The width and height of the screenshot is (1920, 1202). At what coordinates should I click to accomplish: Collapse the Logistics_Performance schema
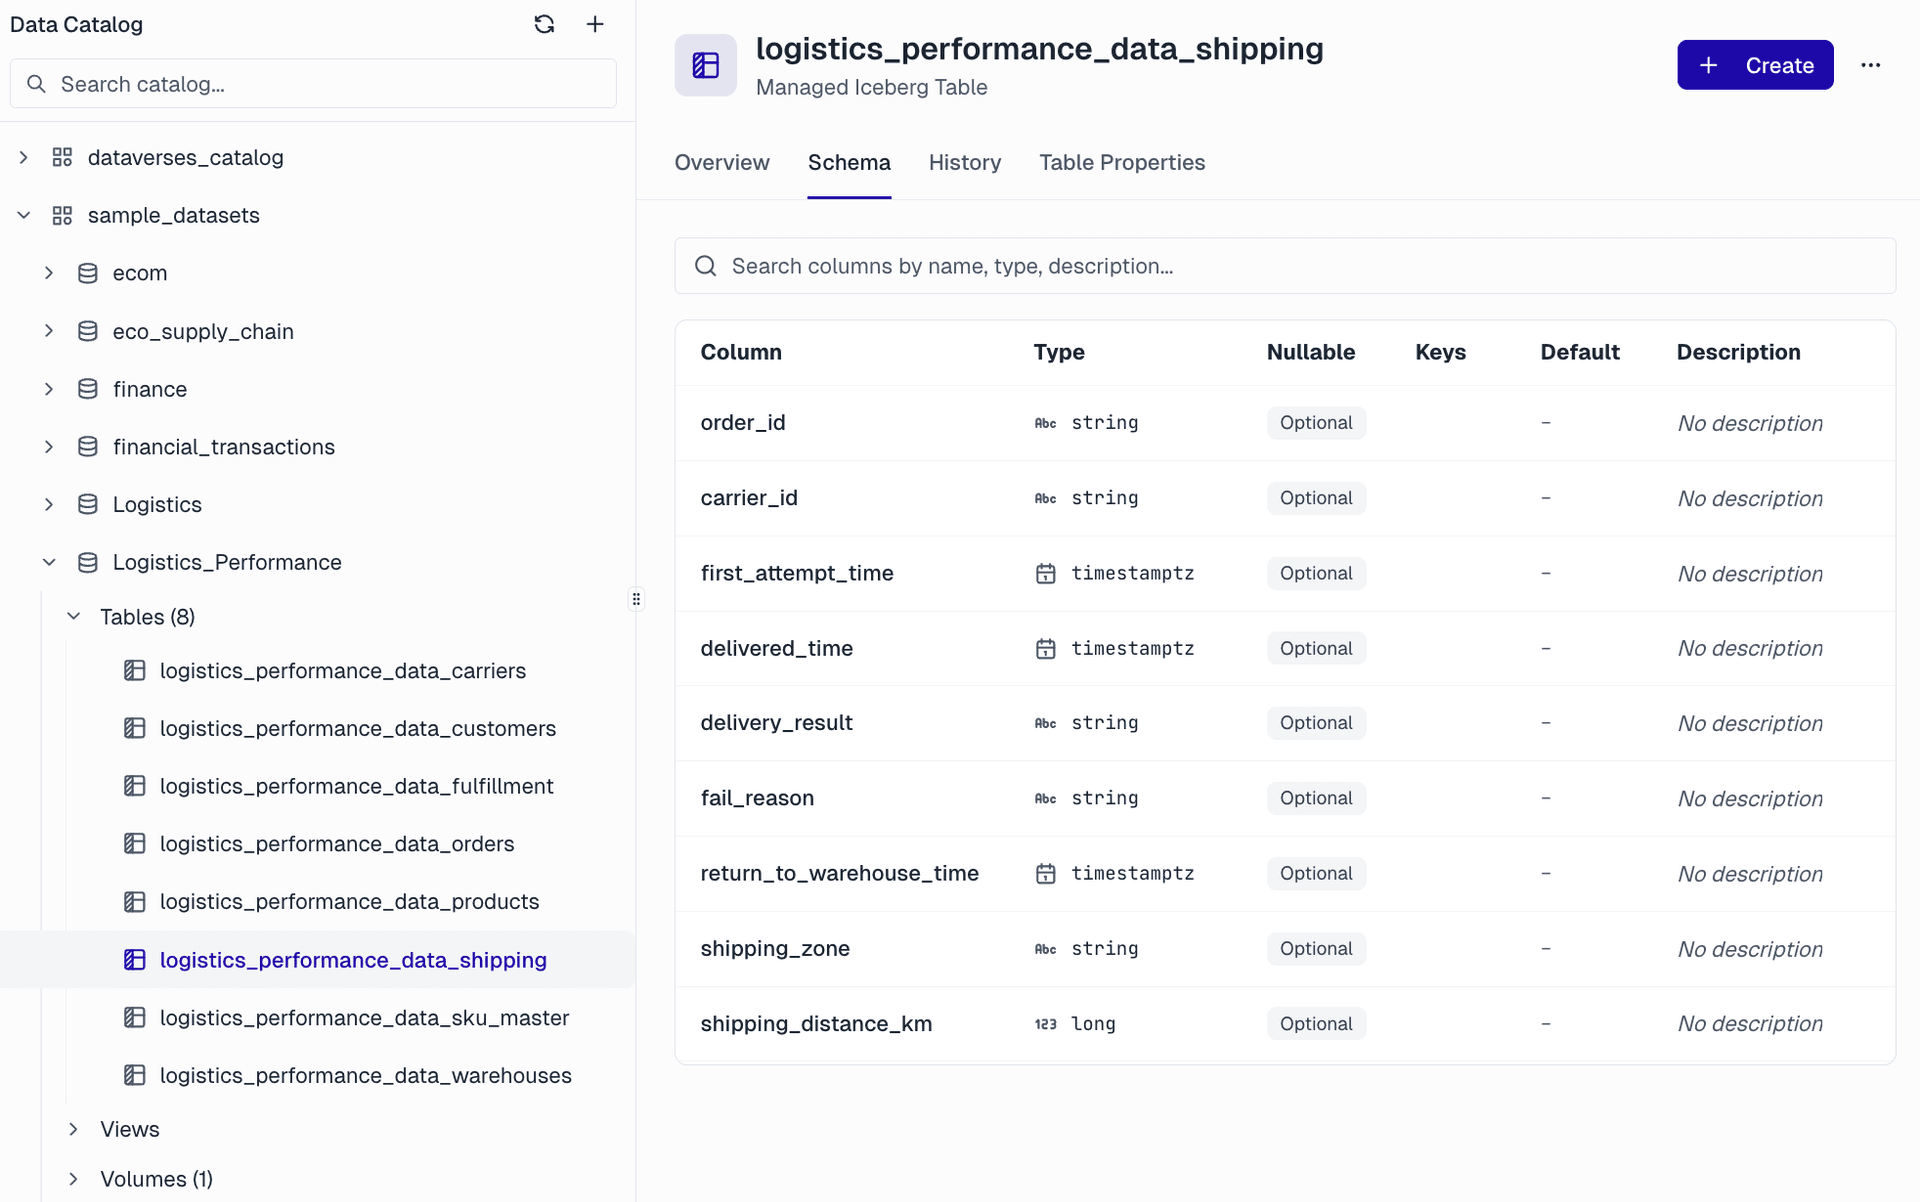click(x=49, y=562)
